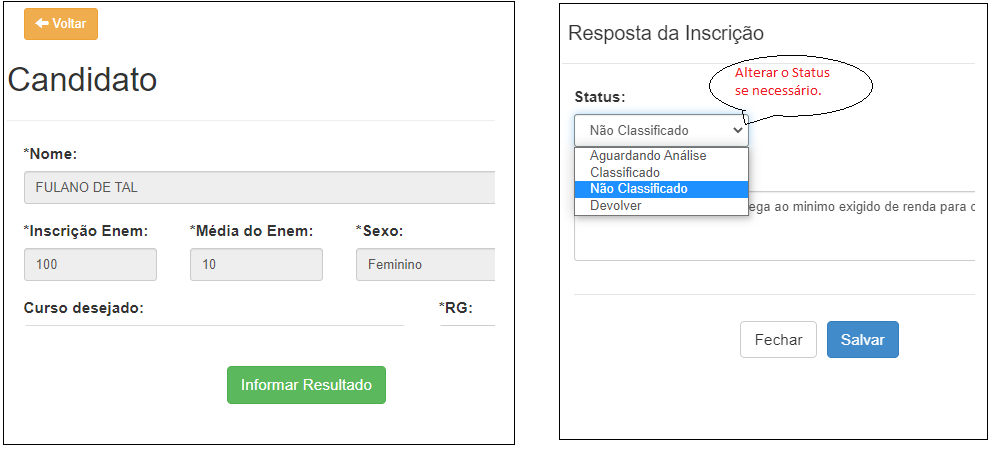Screen dimensions: 1001x461
Task: Click the justification text area about renda
Action: click(x=774, y=225)
